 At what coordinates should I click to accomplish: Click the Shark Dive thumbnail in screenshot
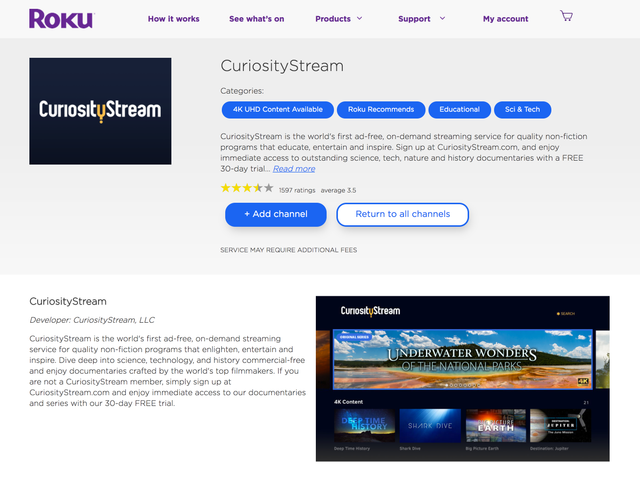pyautogui.click(x=430, y=426)
